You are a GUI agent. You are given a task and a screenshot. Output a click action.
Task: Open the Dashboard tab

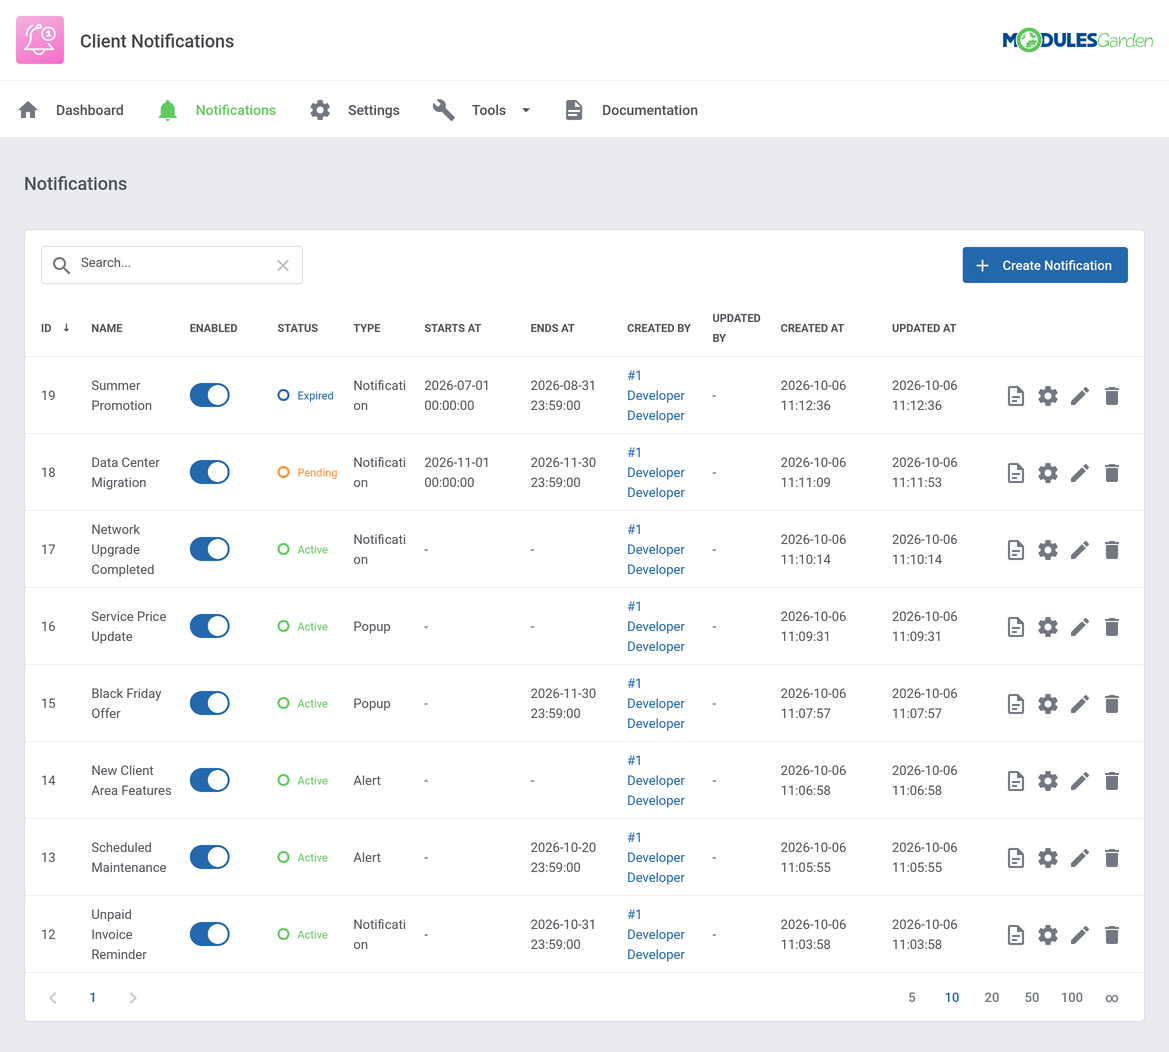[x=72, y=110]
